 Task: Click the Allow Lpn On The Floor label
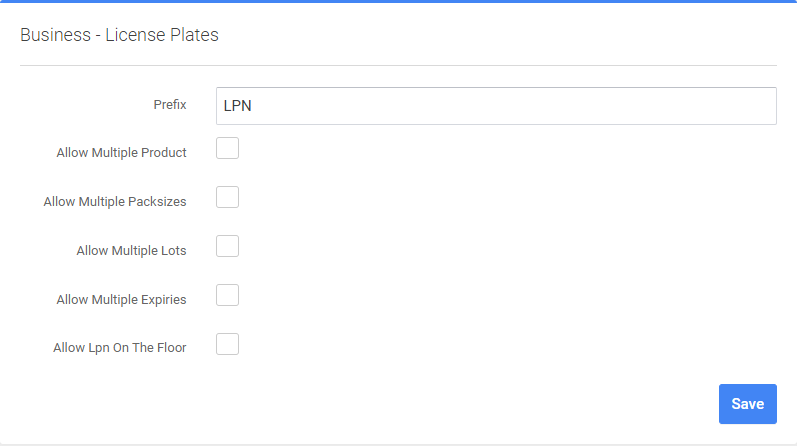click(120, 349)
